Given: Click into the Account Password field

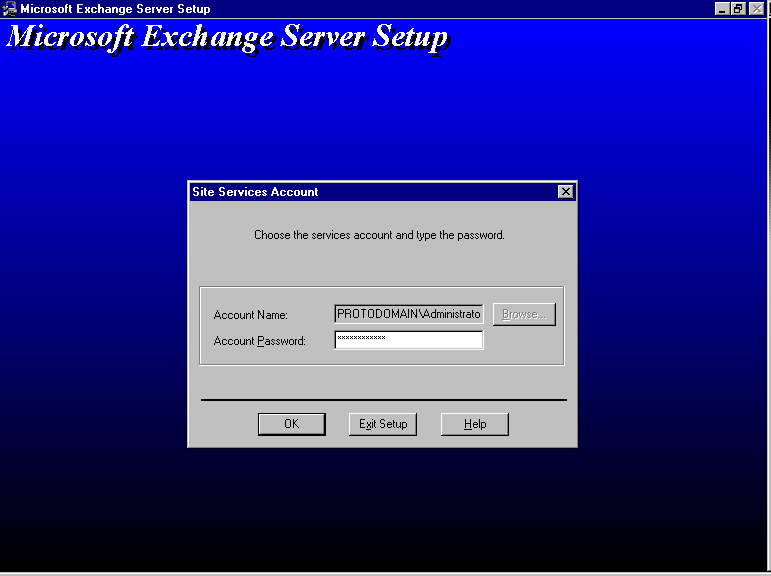Looking at the screenshot, I should click(x=409, y=340).
